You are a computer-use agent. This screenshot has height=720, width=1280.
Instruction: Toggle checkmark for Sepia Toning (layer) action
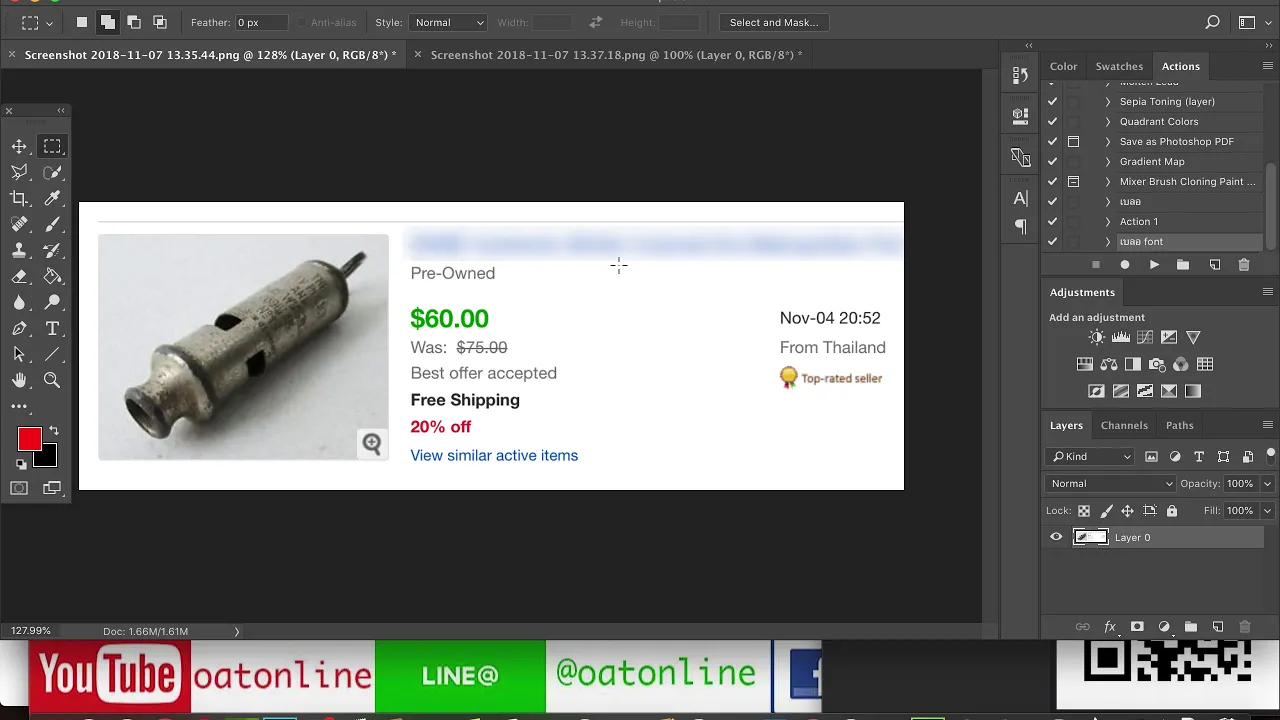click(1052, 102)
